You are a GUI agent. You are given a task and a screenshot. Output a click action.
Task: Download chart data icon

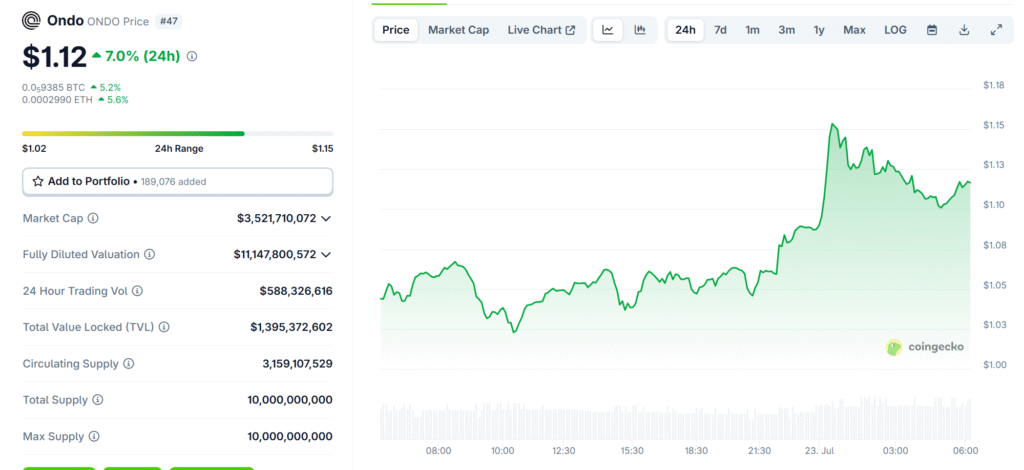tap(964, 30)
